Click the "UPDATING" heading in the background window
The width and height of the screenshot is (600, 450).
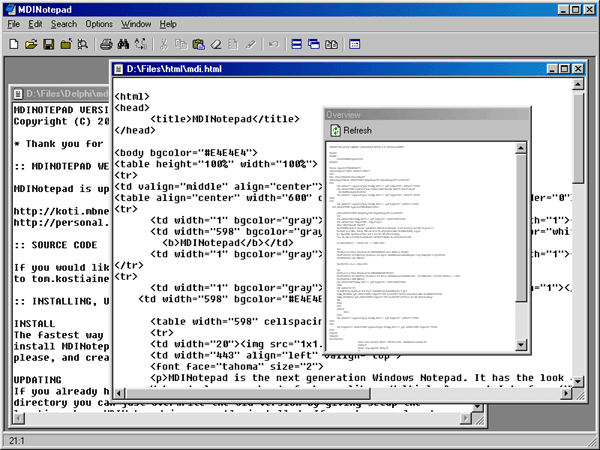click(38, 380)
